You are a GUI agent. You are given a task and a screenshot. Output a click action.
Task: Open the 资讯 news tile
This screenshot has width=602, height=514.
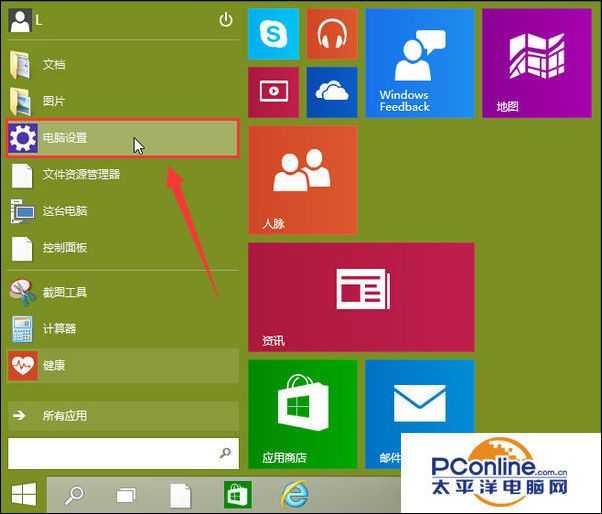pos(361,297)
